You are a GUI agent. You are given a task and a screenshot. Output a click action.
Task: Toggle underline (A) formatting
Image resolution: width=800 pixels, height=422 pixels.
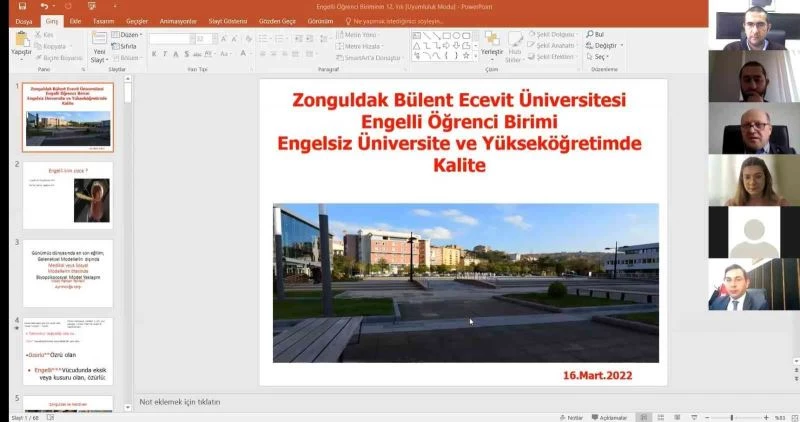176,54
